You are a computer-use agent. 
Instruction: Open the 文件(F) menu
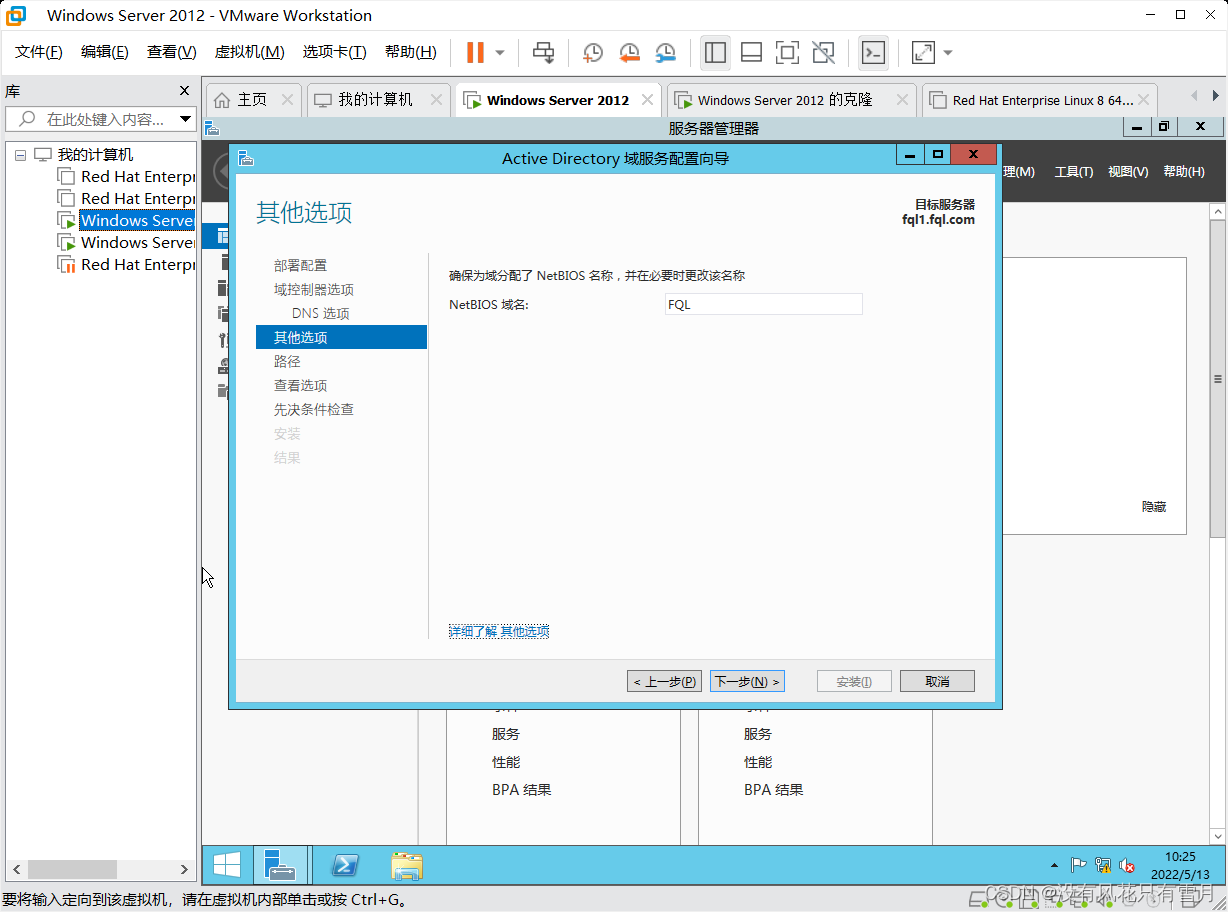[39, 52]
